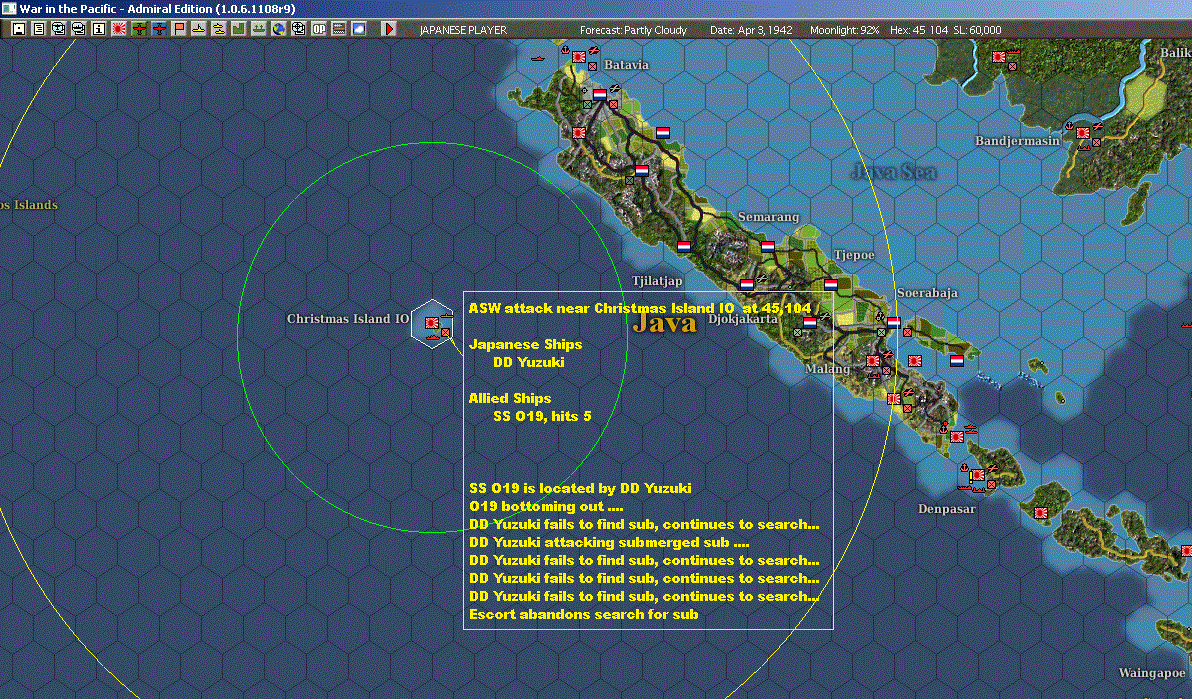Click the 'O19 bottoming out' message
The height and width of the screenshot is (699, 1192).
[547, 507]
